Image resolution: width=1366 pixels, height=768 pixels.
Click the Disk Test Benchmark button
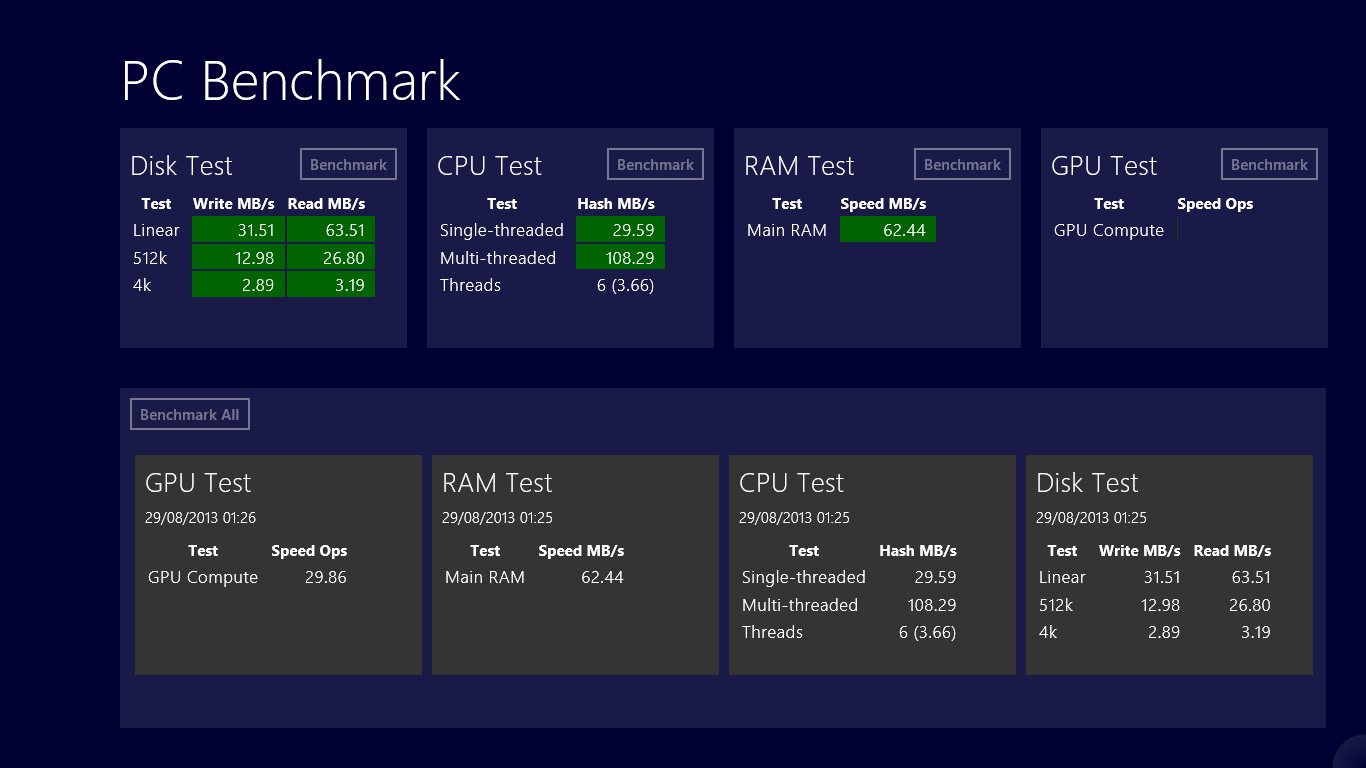pyautogui.click(x=348, y=165)
